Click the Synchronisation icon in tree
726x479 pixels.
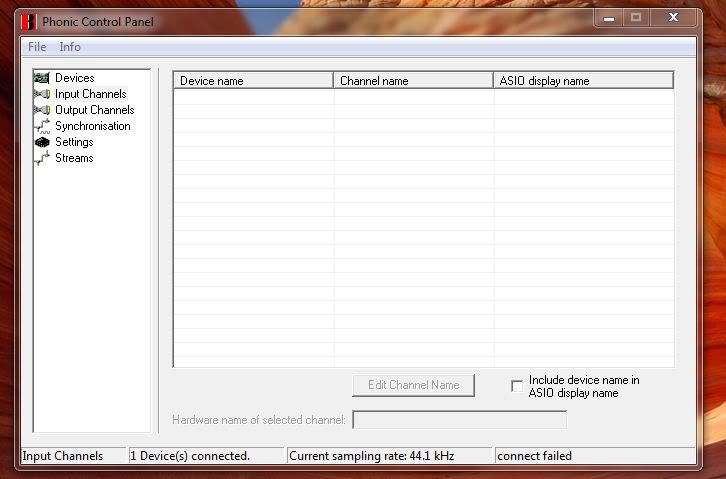pyautogui.click(x=42, y=126)
